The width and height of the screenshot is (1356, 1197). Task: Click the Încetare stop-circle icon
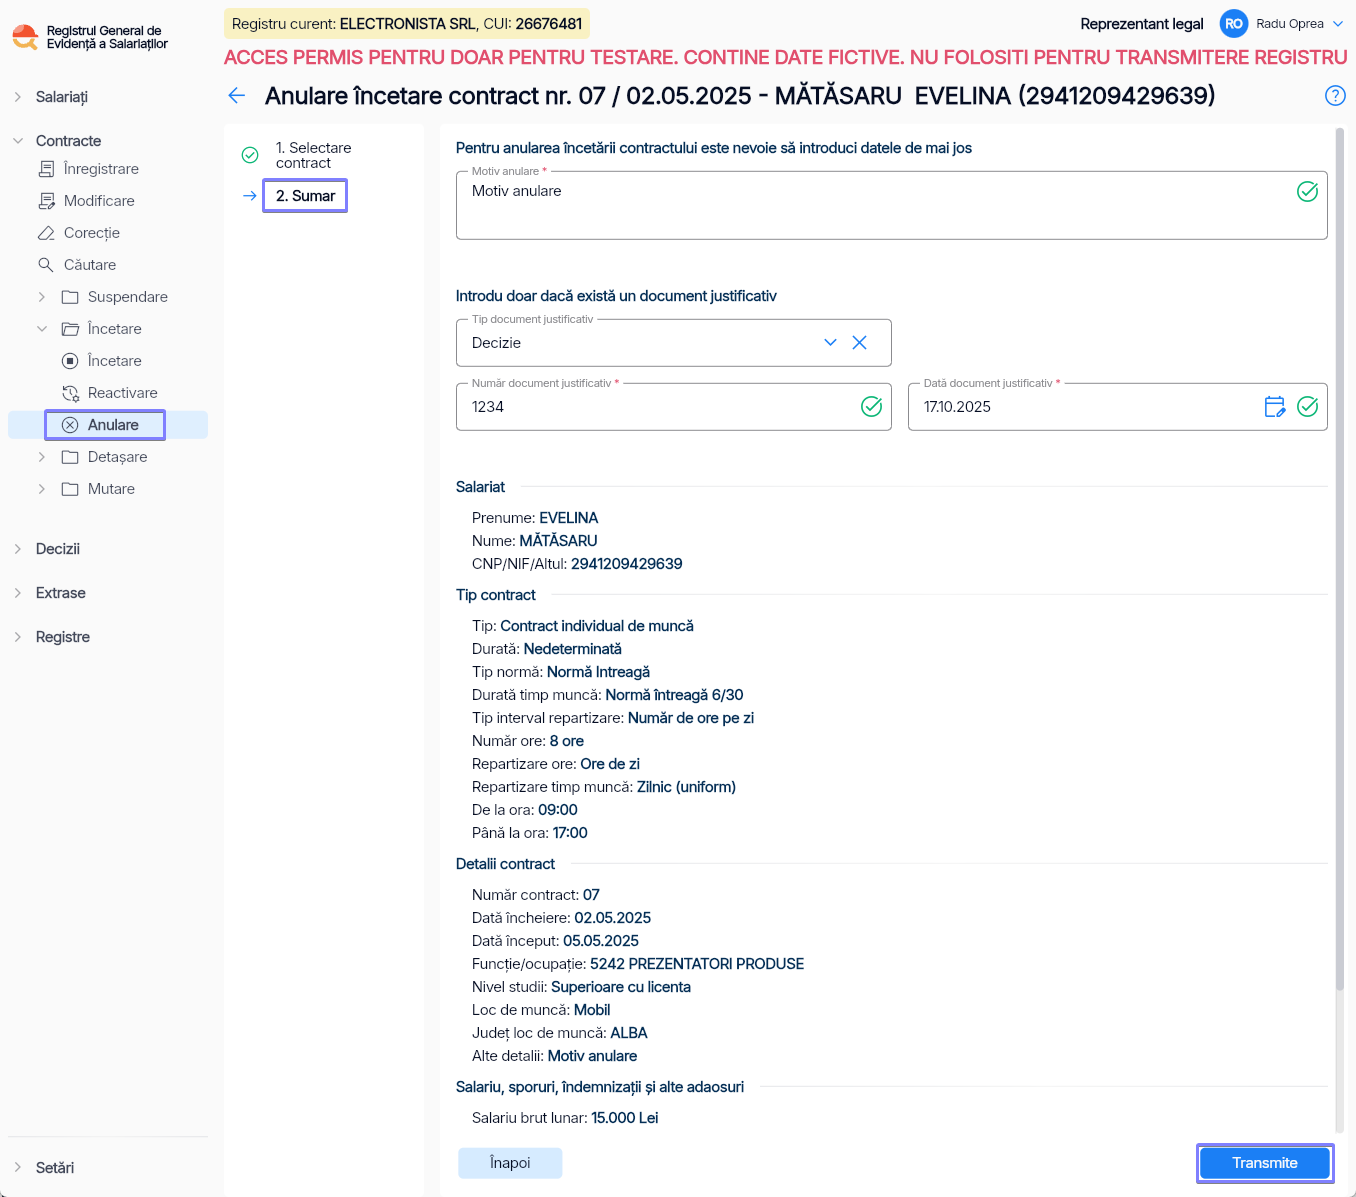click(70, 361)
